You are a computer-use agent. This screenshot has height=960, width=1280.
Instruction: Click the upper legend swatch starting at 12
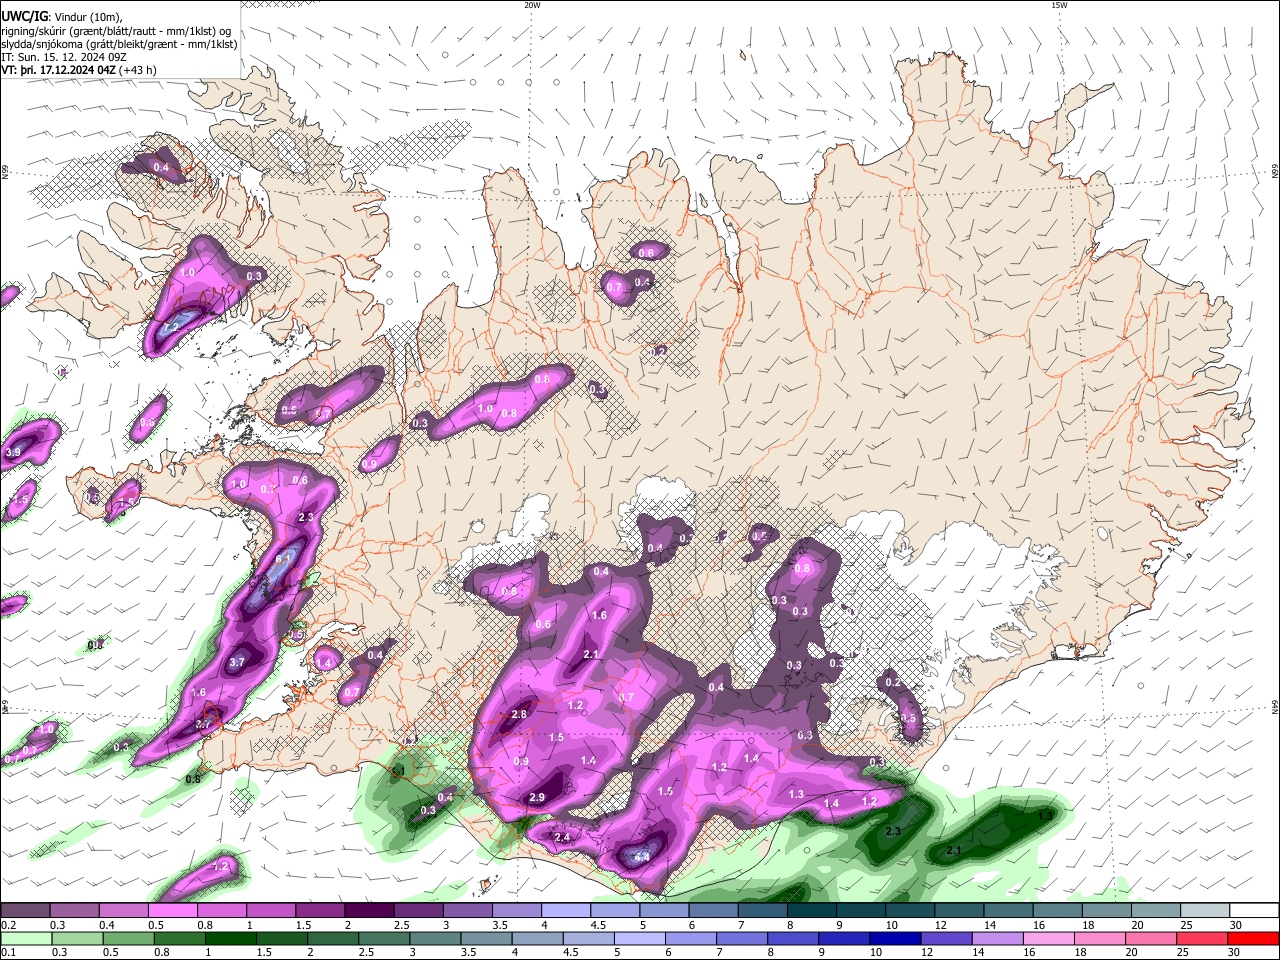(958, 910)
